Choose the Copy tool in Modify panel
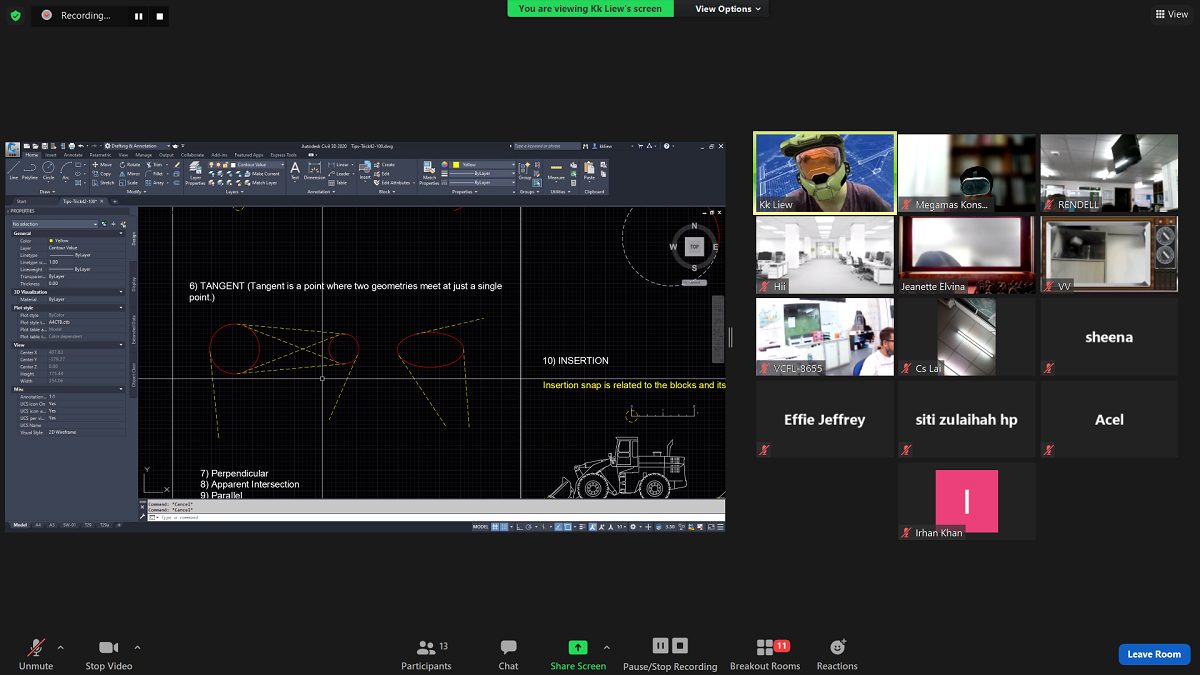 101,174
